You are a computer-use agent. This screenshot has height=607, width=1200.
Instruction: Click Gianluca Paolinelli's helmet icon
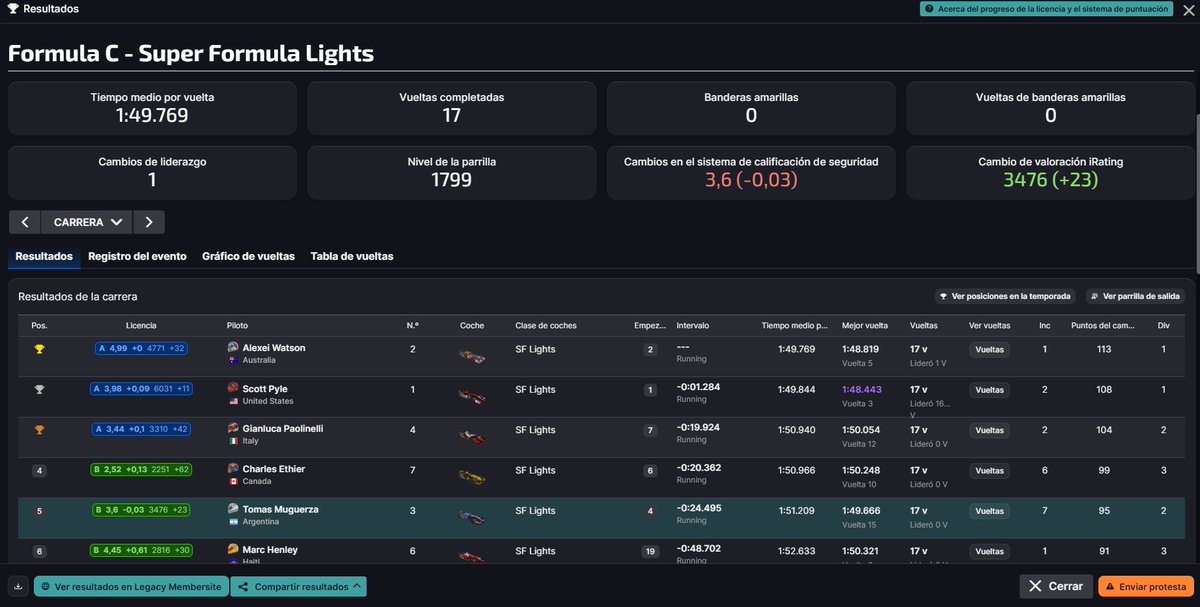pyautogui.click(x=233, y=428)
